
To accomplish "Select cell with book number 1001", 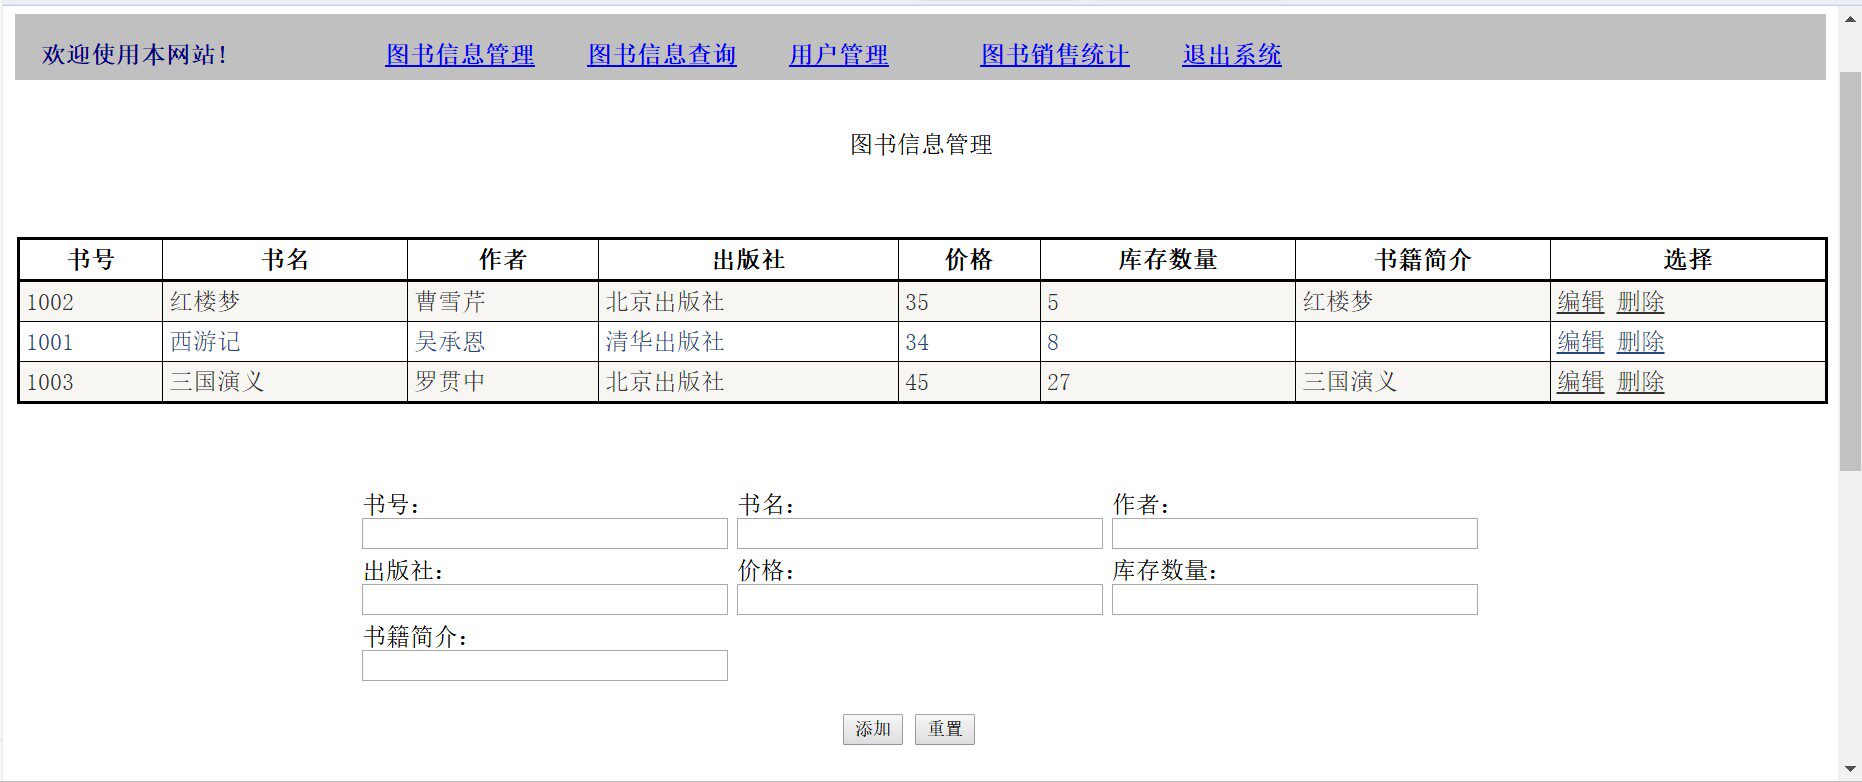I will (91, 341).
